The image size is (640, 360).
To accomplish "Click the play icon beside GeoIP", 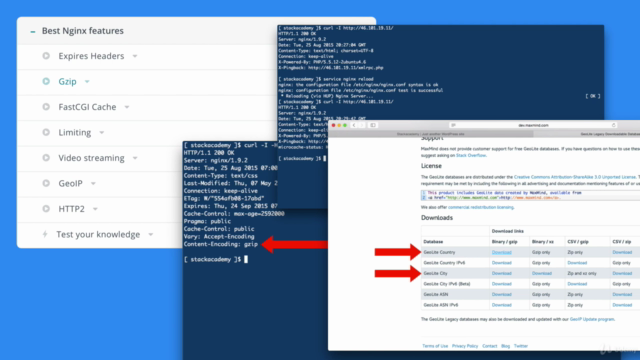I will (x=46, y=183).
